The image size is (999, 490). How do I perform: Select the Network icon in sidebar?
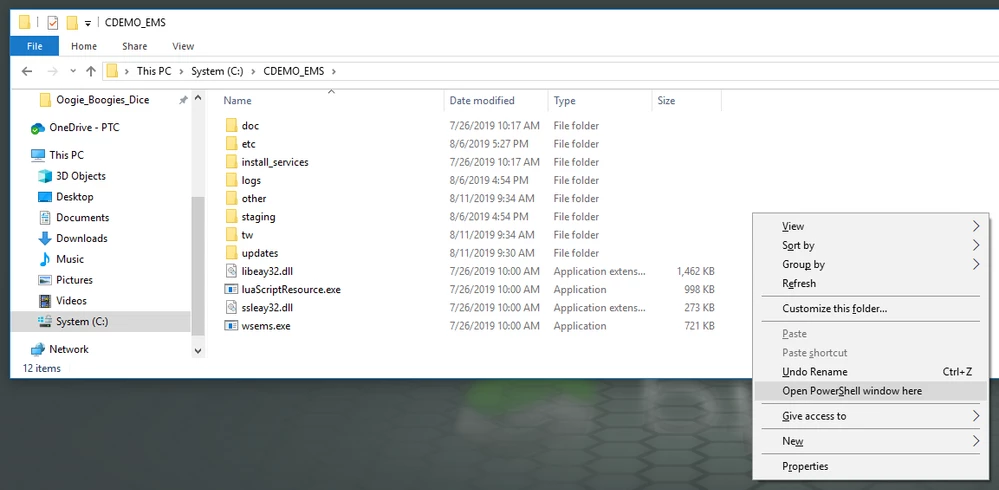(38, 349)
